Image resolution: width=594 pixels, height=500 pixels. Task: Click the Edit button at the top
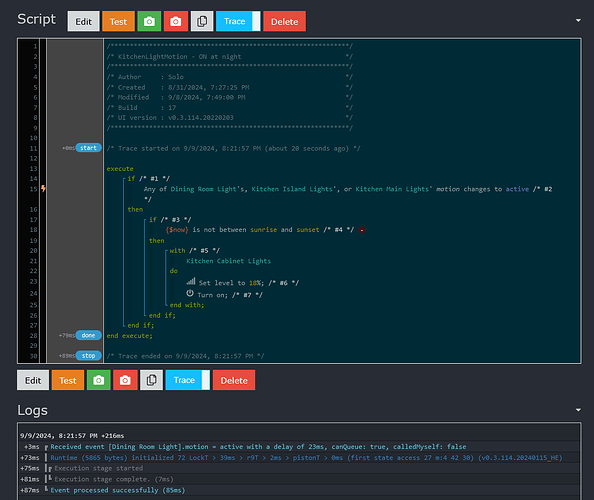pos(83,21)
